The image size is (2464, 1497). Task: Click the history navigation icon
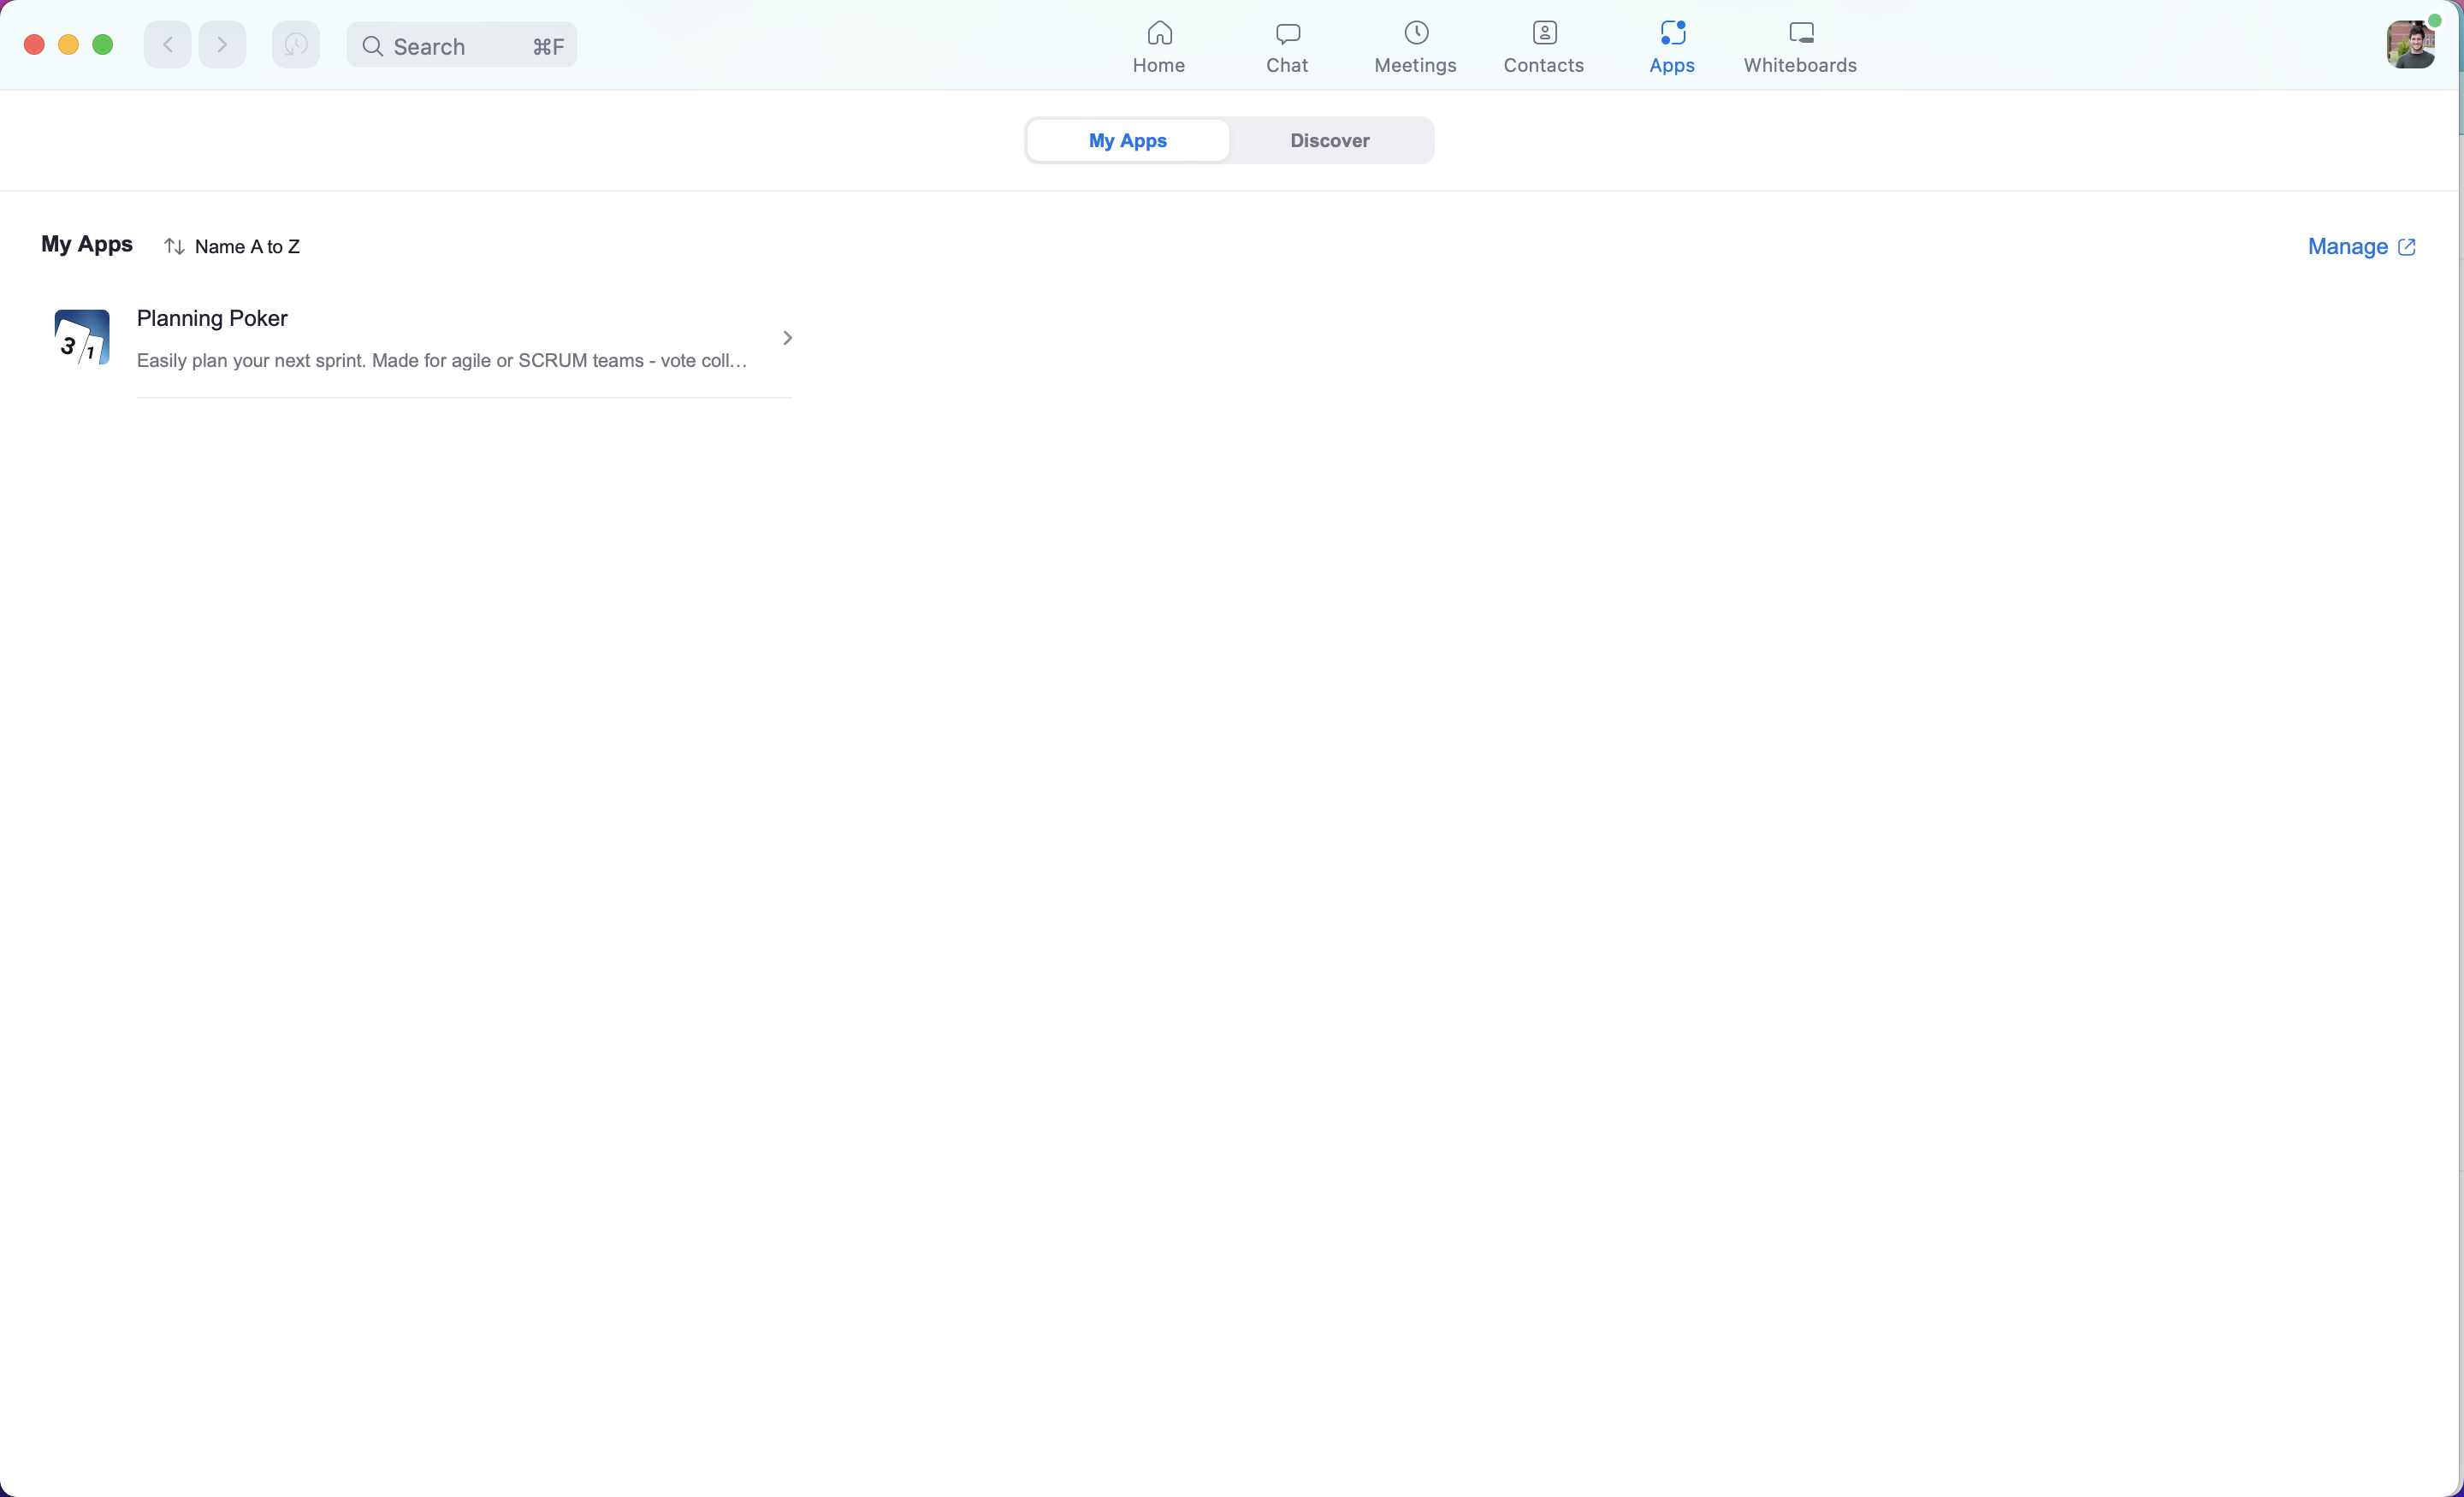click(296, 44)
